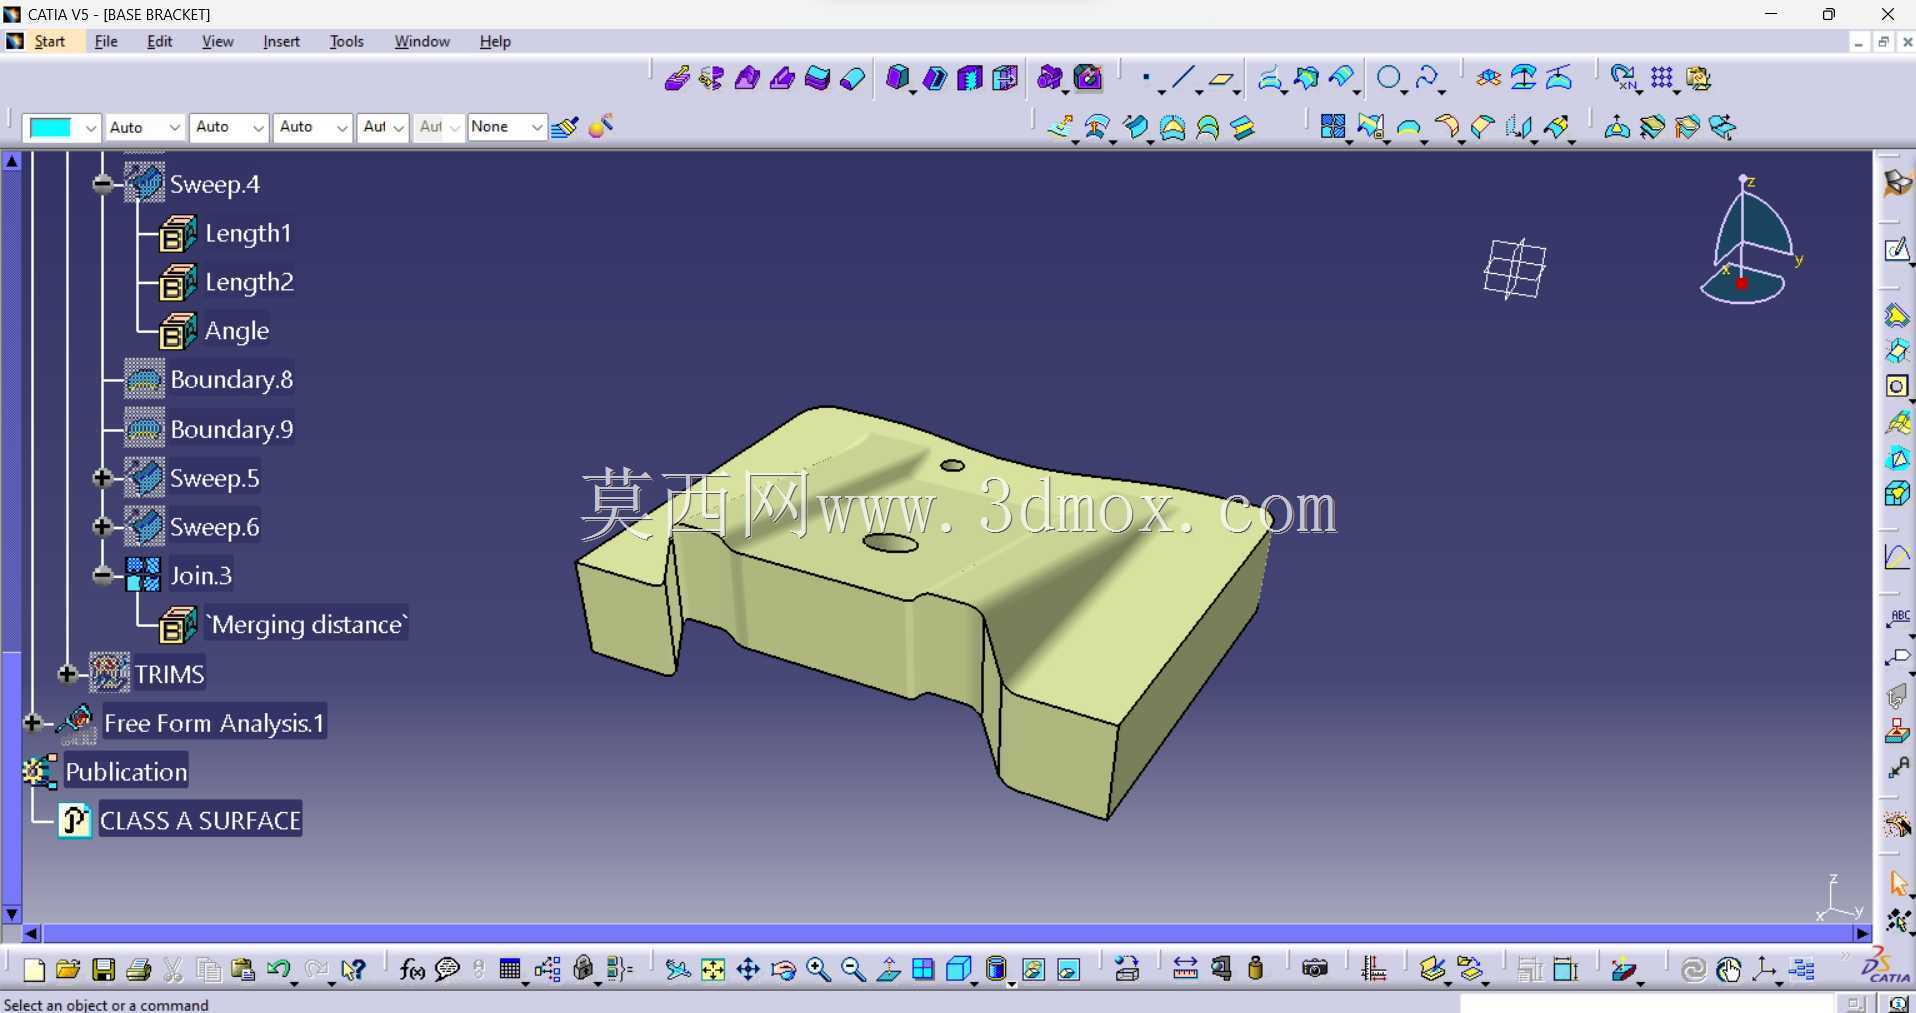The width and height of the screenshot is (1916, 1013).
Task: Click the 3D compass in viewport
Action: click(1748, 240)
